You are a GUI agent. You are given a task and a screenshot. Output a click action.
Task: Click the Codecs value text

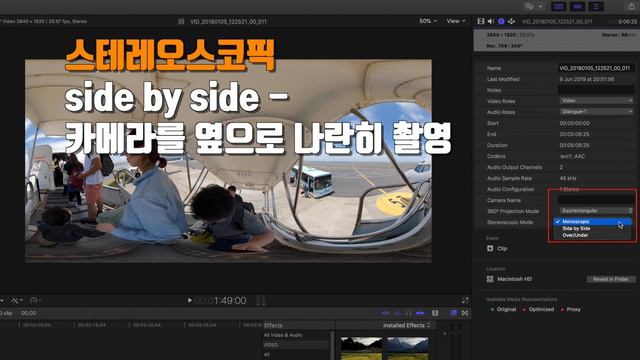[573, 156]
